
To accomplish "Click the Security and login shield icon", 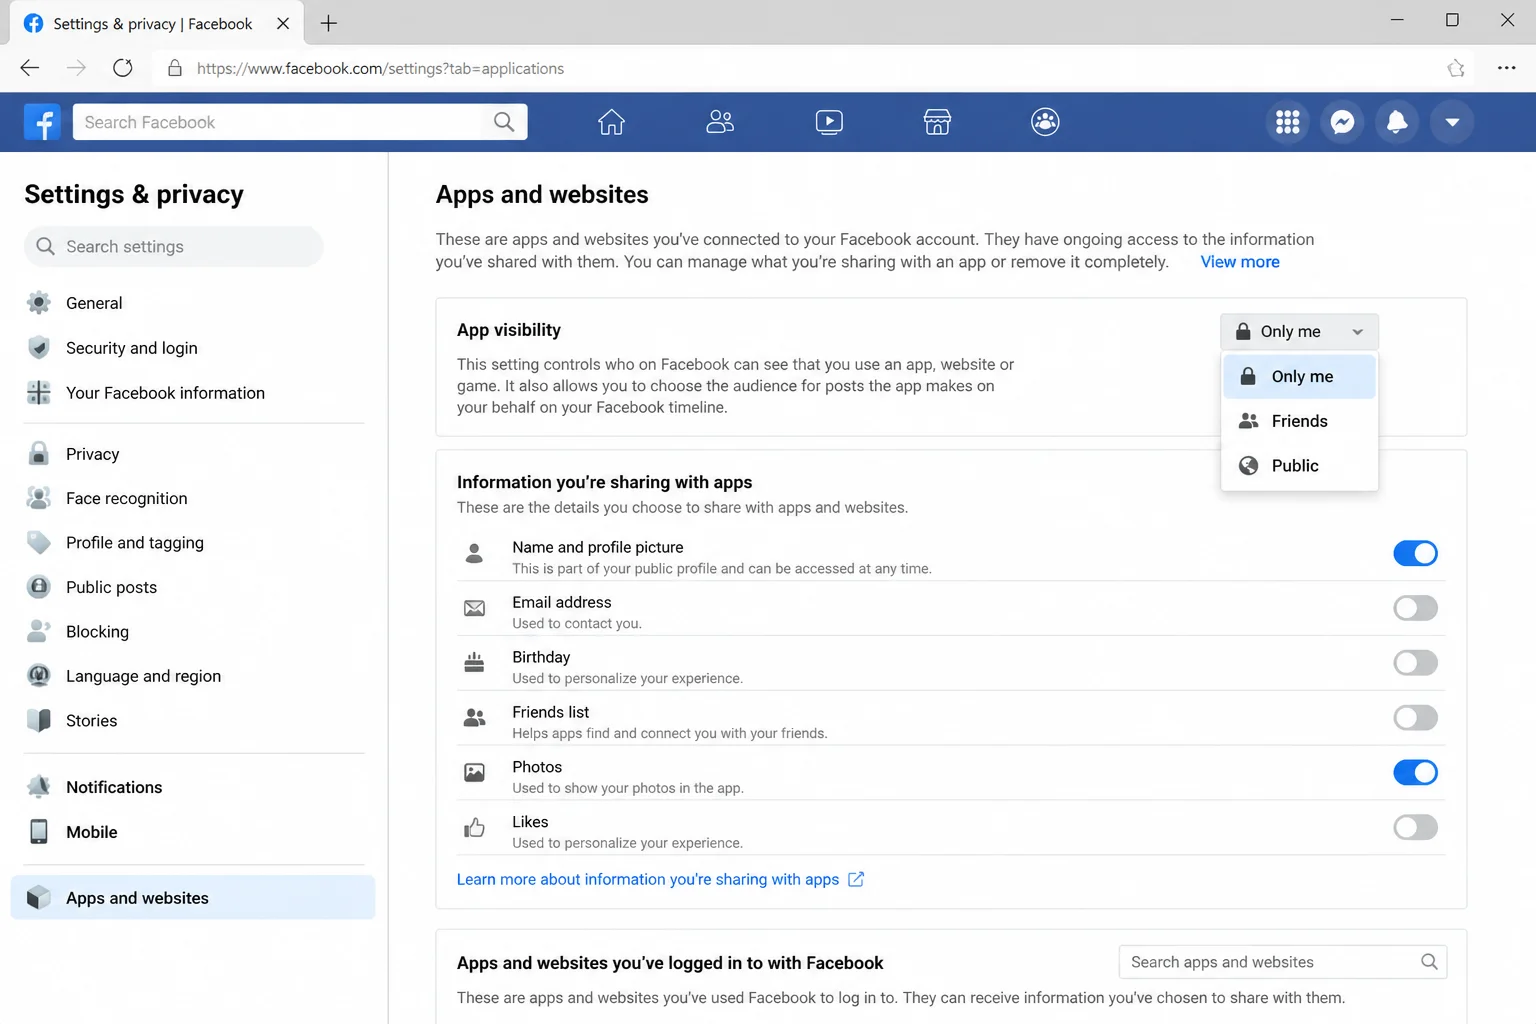I will [39, 348].
